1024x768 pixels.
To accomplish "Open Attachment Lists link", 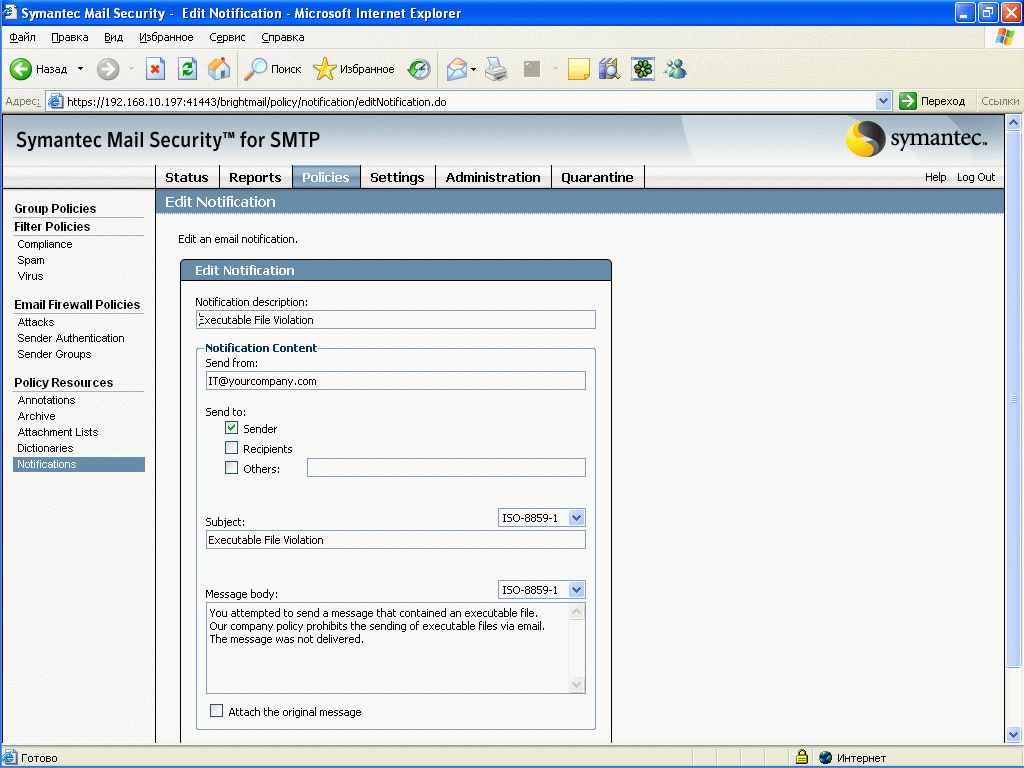I will [57, 432].
